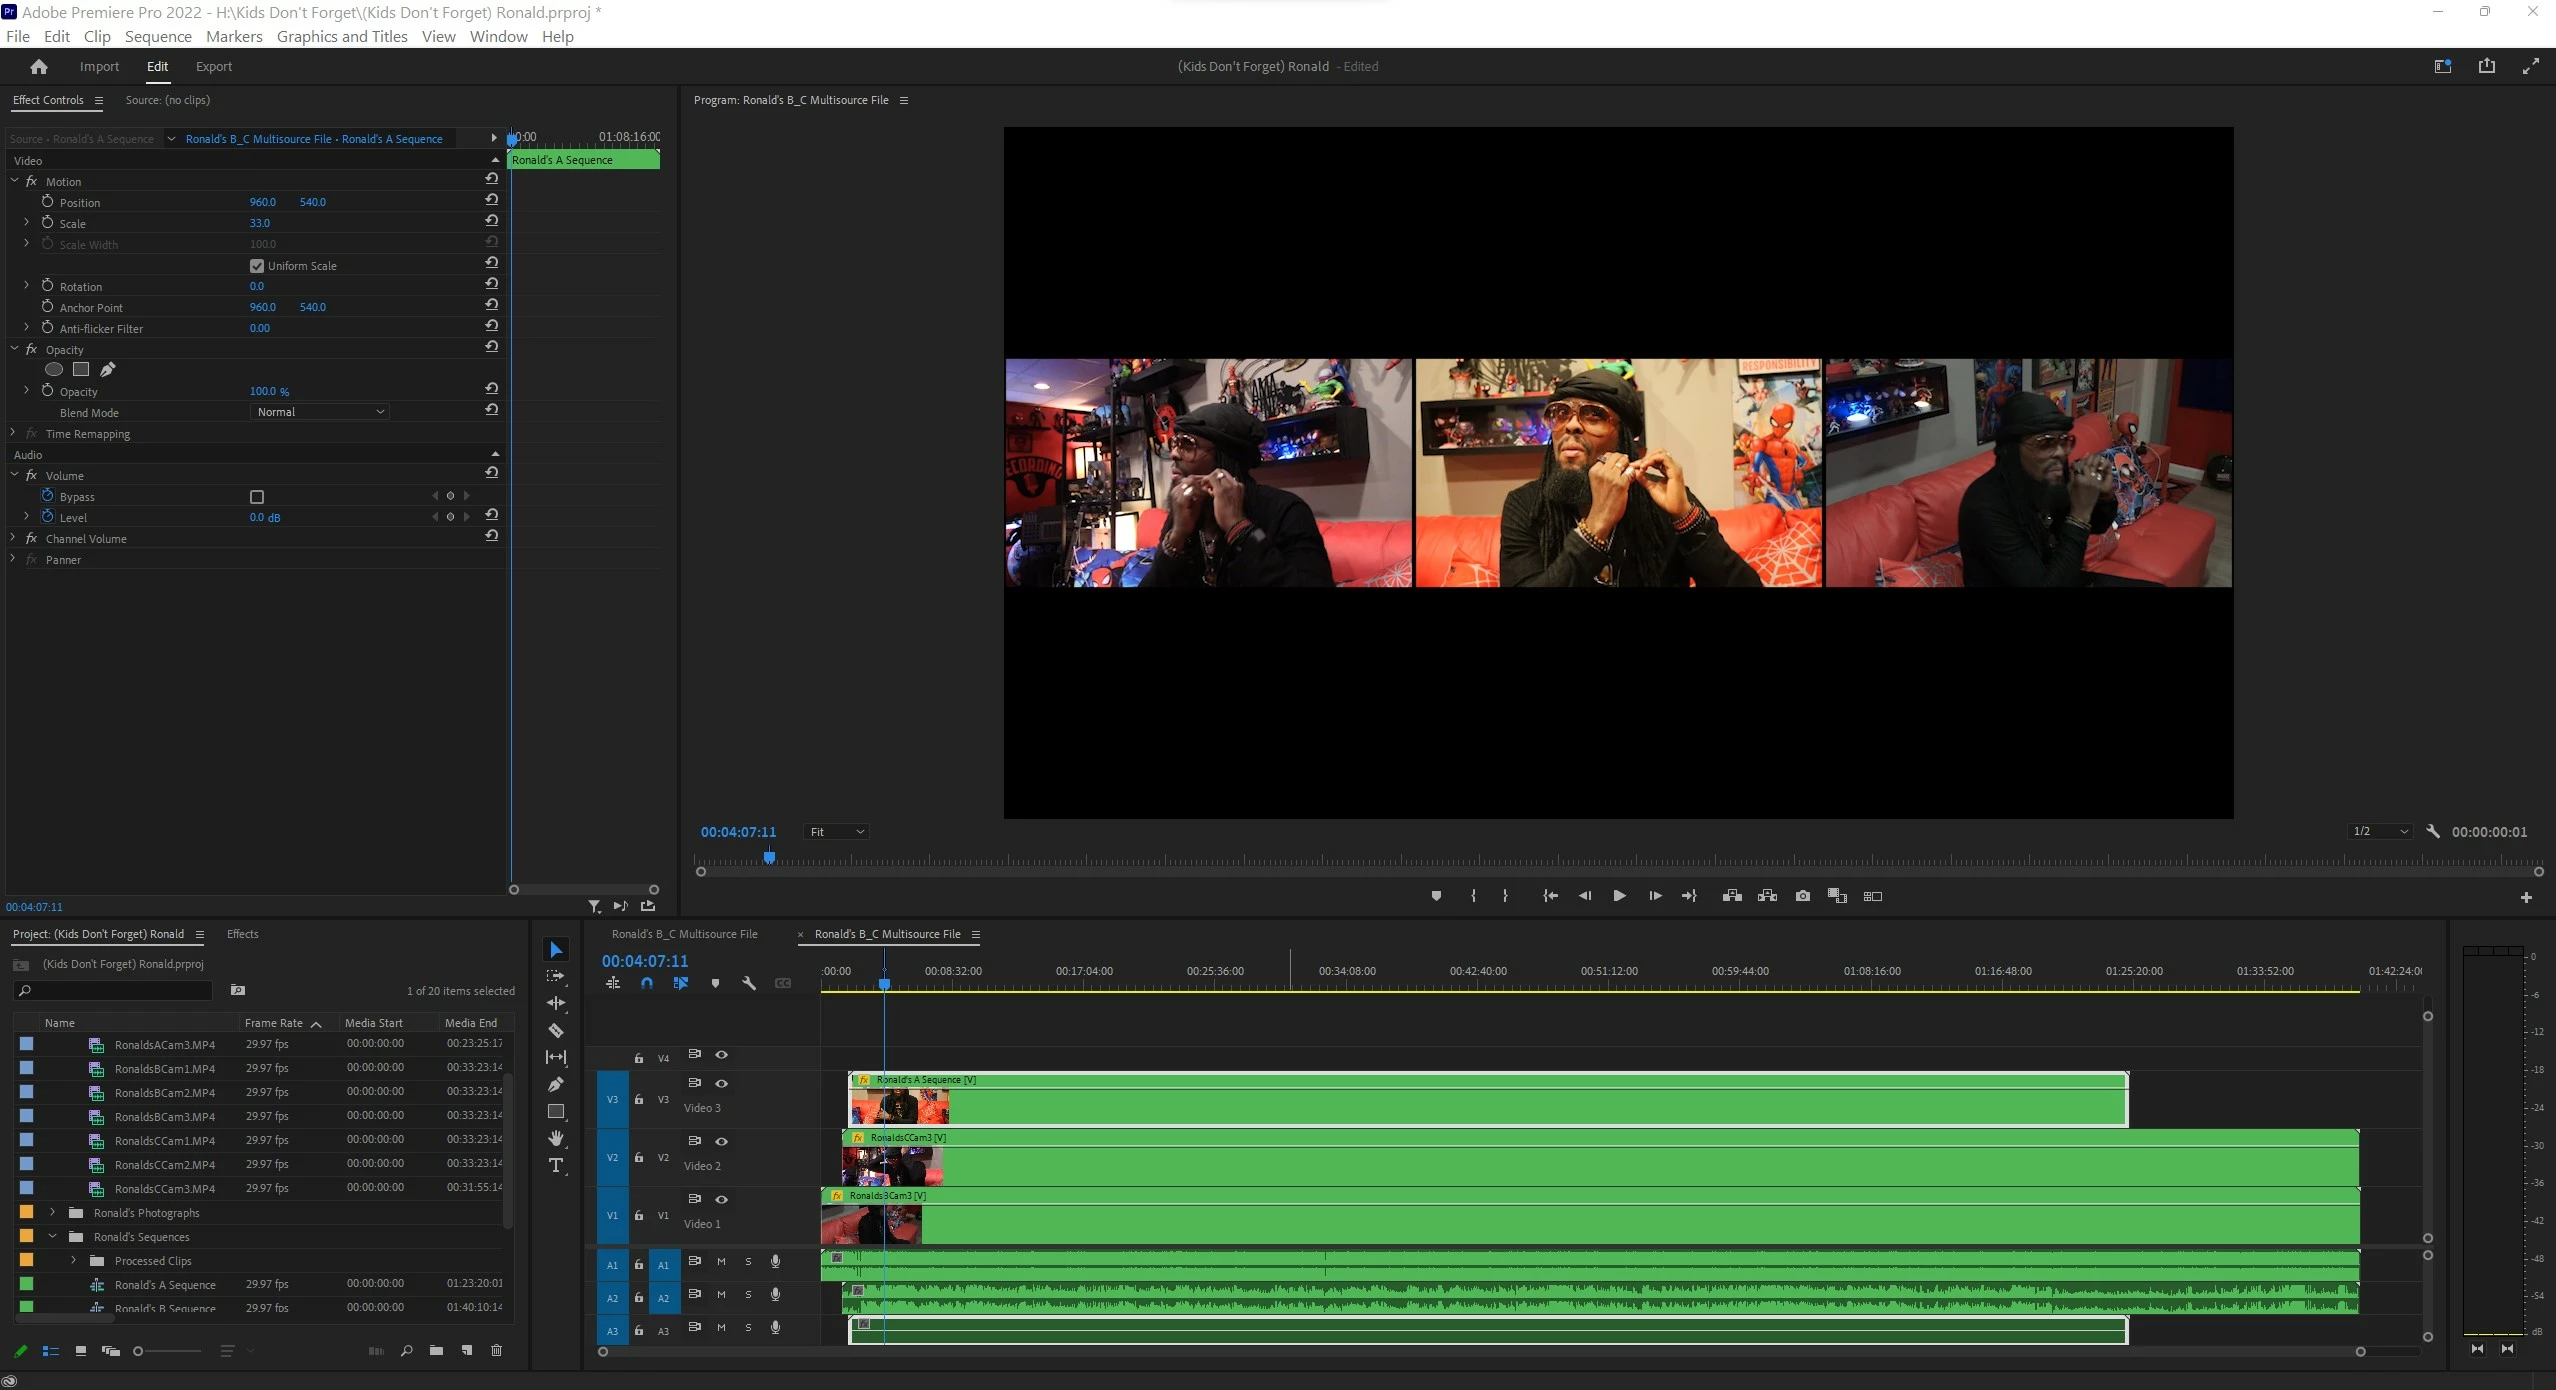Select the Pen tool in toolbar

coord(556,1084)
